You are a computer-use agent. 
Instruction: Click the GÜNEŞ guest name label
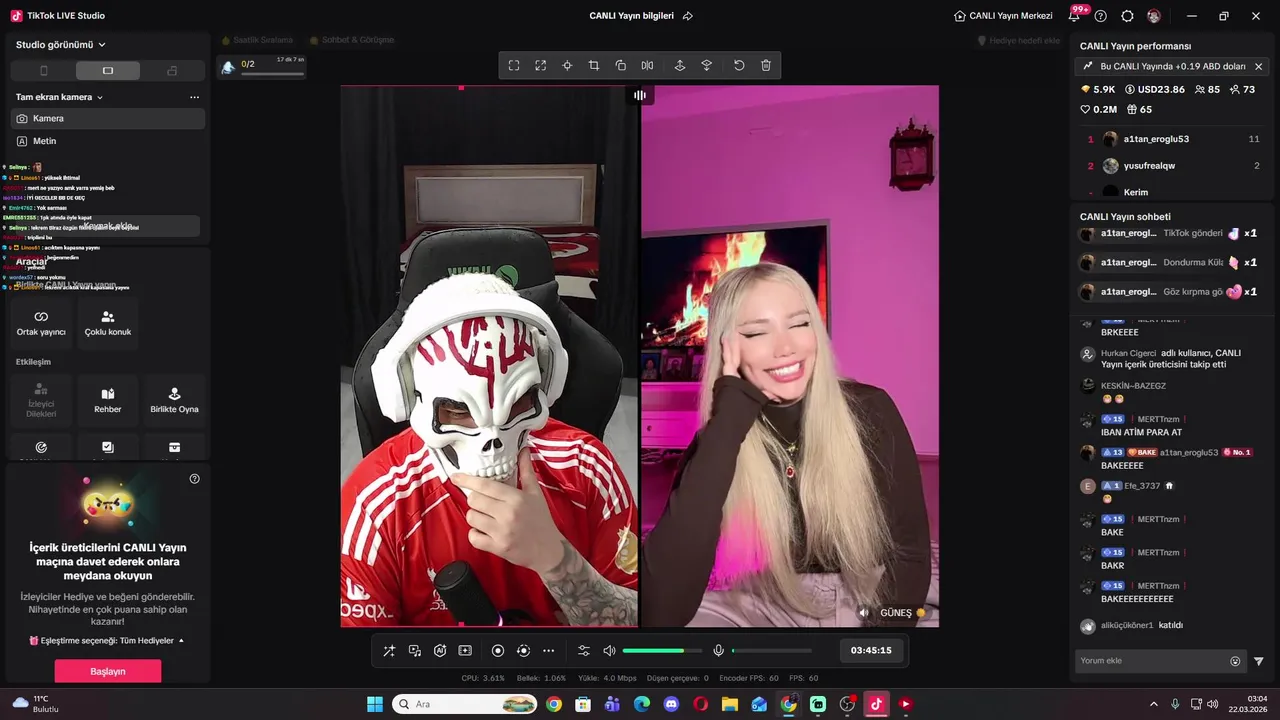pos(896,613)
